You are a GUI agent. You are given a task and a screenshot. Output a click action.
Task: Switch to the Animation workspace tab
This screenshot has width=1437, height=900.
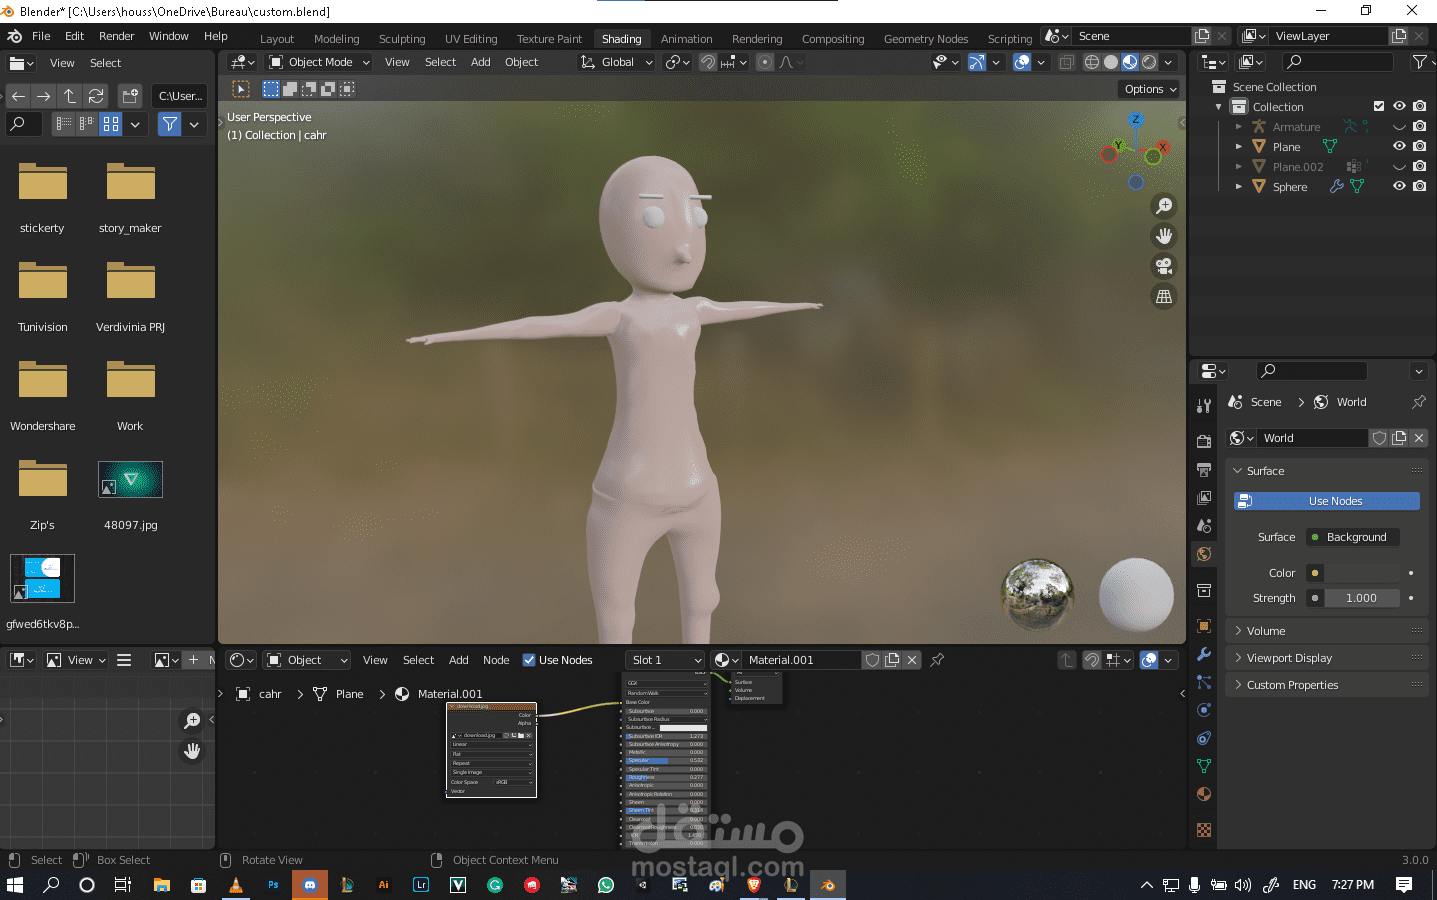(x=687, y=39)
